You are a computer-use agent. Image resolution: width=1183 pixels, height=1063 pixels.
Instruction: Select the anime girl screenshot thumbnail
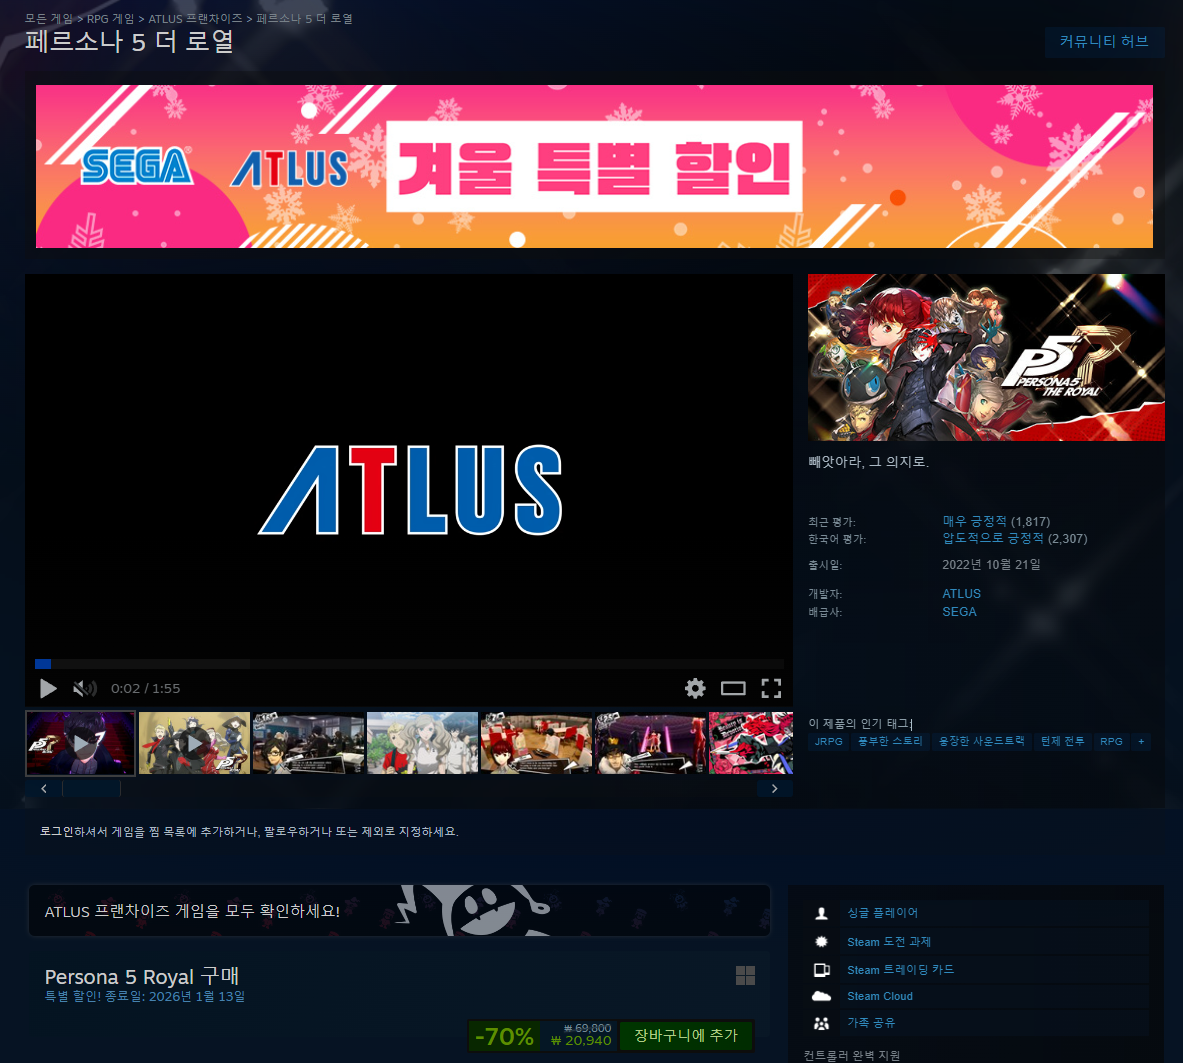pos(422,743)
